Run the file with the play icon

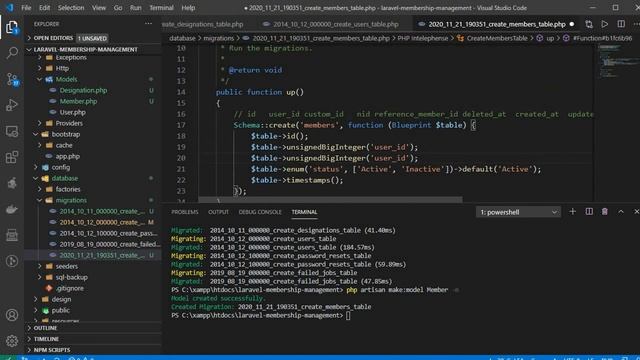tap(605, 24)
